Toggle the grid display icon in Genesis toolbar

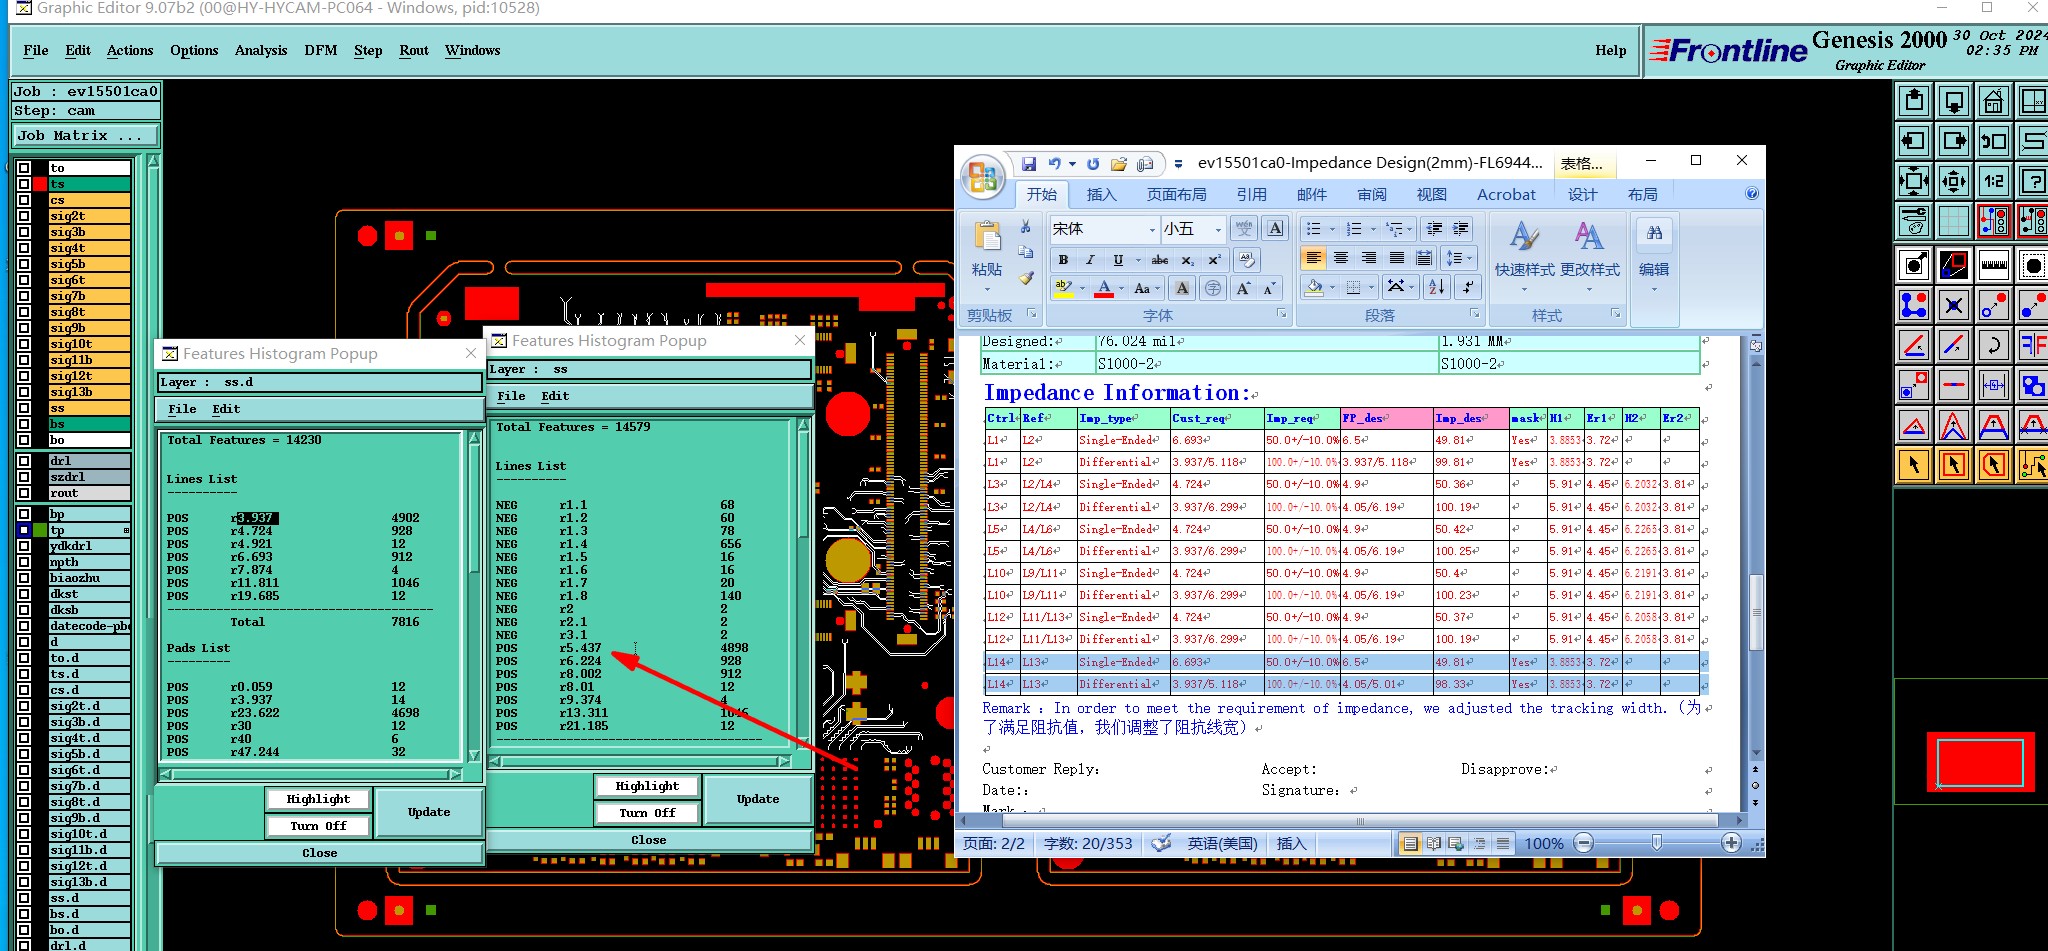point(1954,221)
